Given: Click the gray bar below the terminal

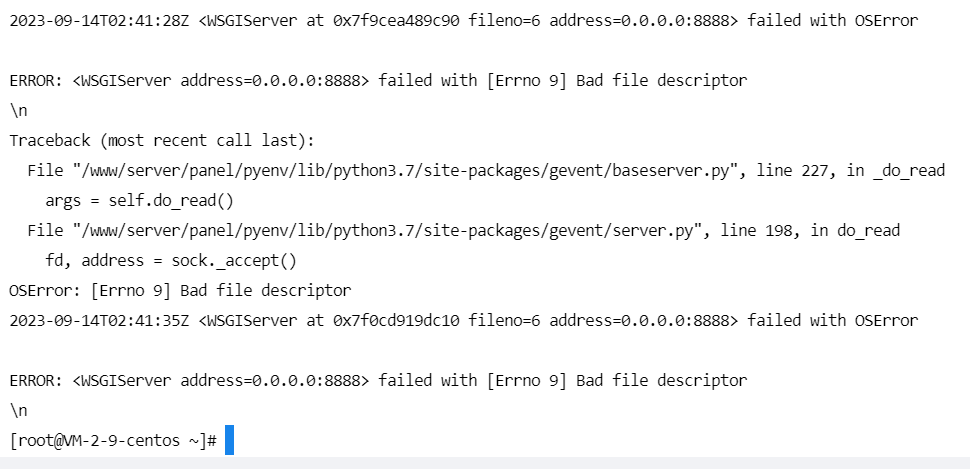Looking at the screenshot, I should coord(485,463).
